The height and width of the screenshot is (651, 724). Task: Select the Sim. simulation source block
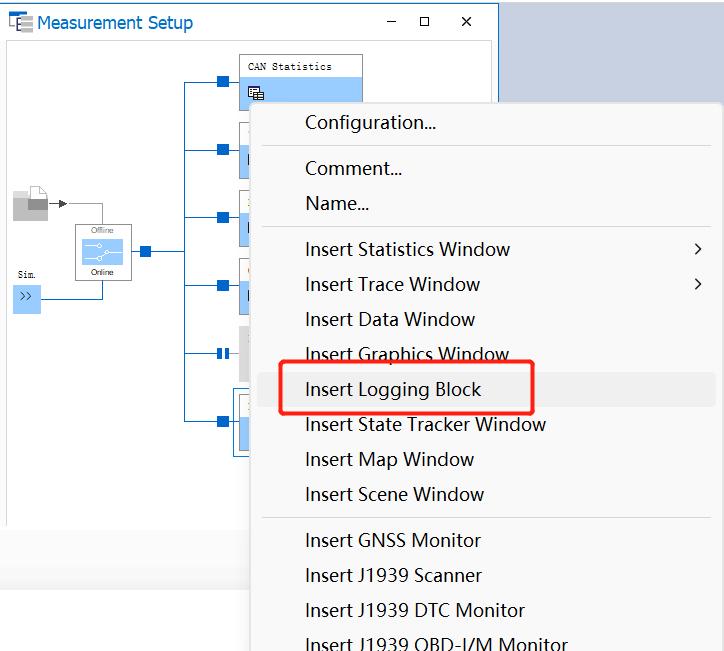pyautogui.click(x=27, y=297)
